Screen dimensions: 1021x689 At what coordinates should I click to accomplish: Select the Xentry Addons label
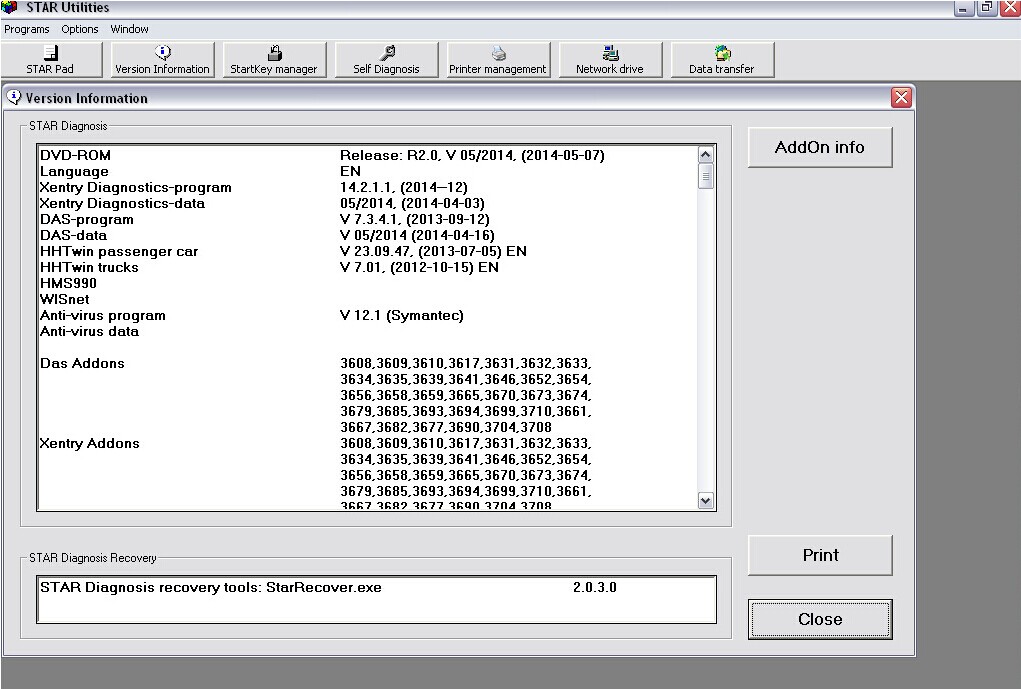[90, 443]
